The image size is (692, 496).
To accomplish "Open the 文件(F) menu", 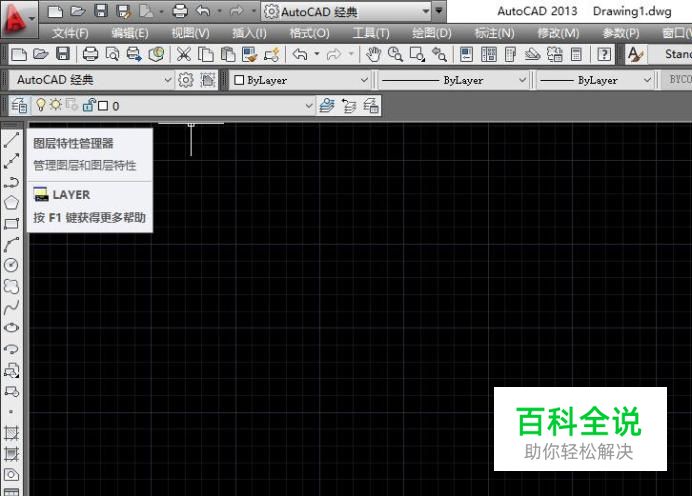I will tap(70, 33).
